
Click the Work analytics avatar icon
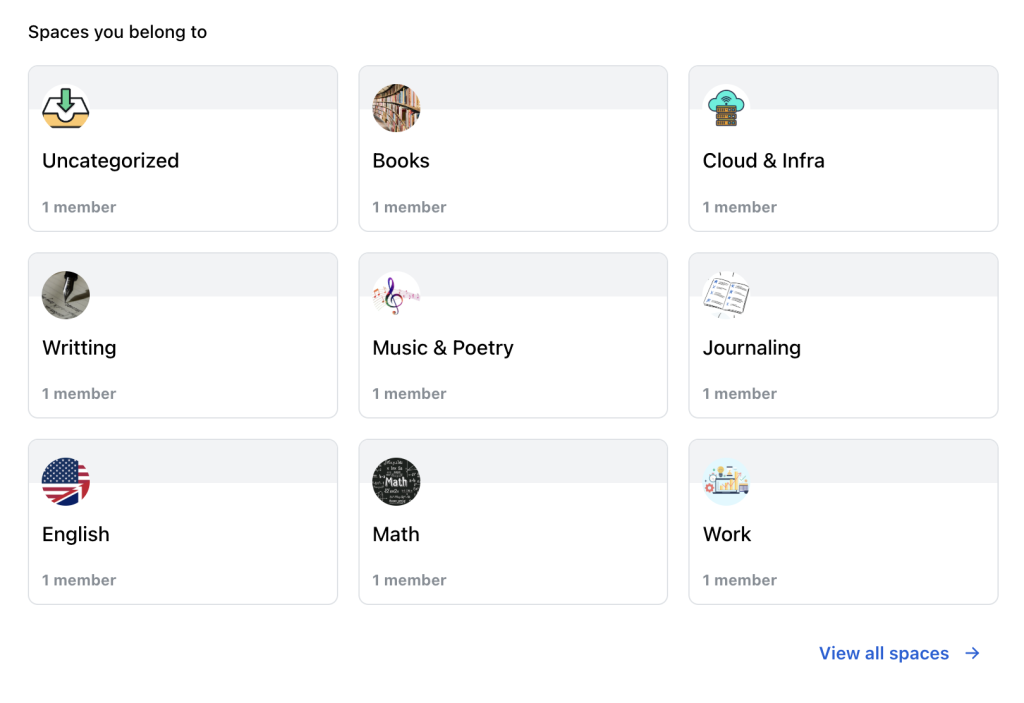click(x=727, y=482)
